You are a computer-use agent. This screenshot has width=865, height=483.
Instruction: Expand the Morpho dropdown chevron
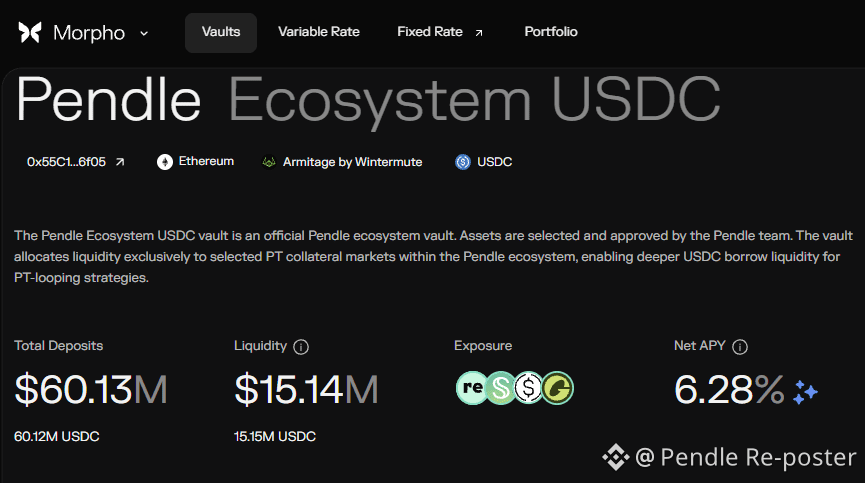click(144, 34)
